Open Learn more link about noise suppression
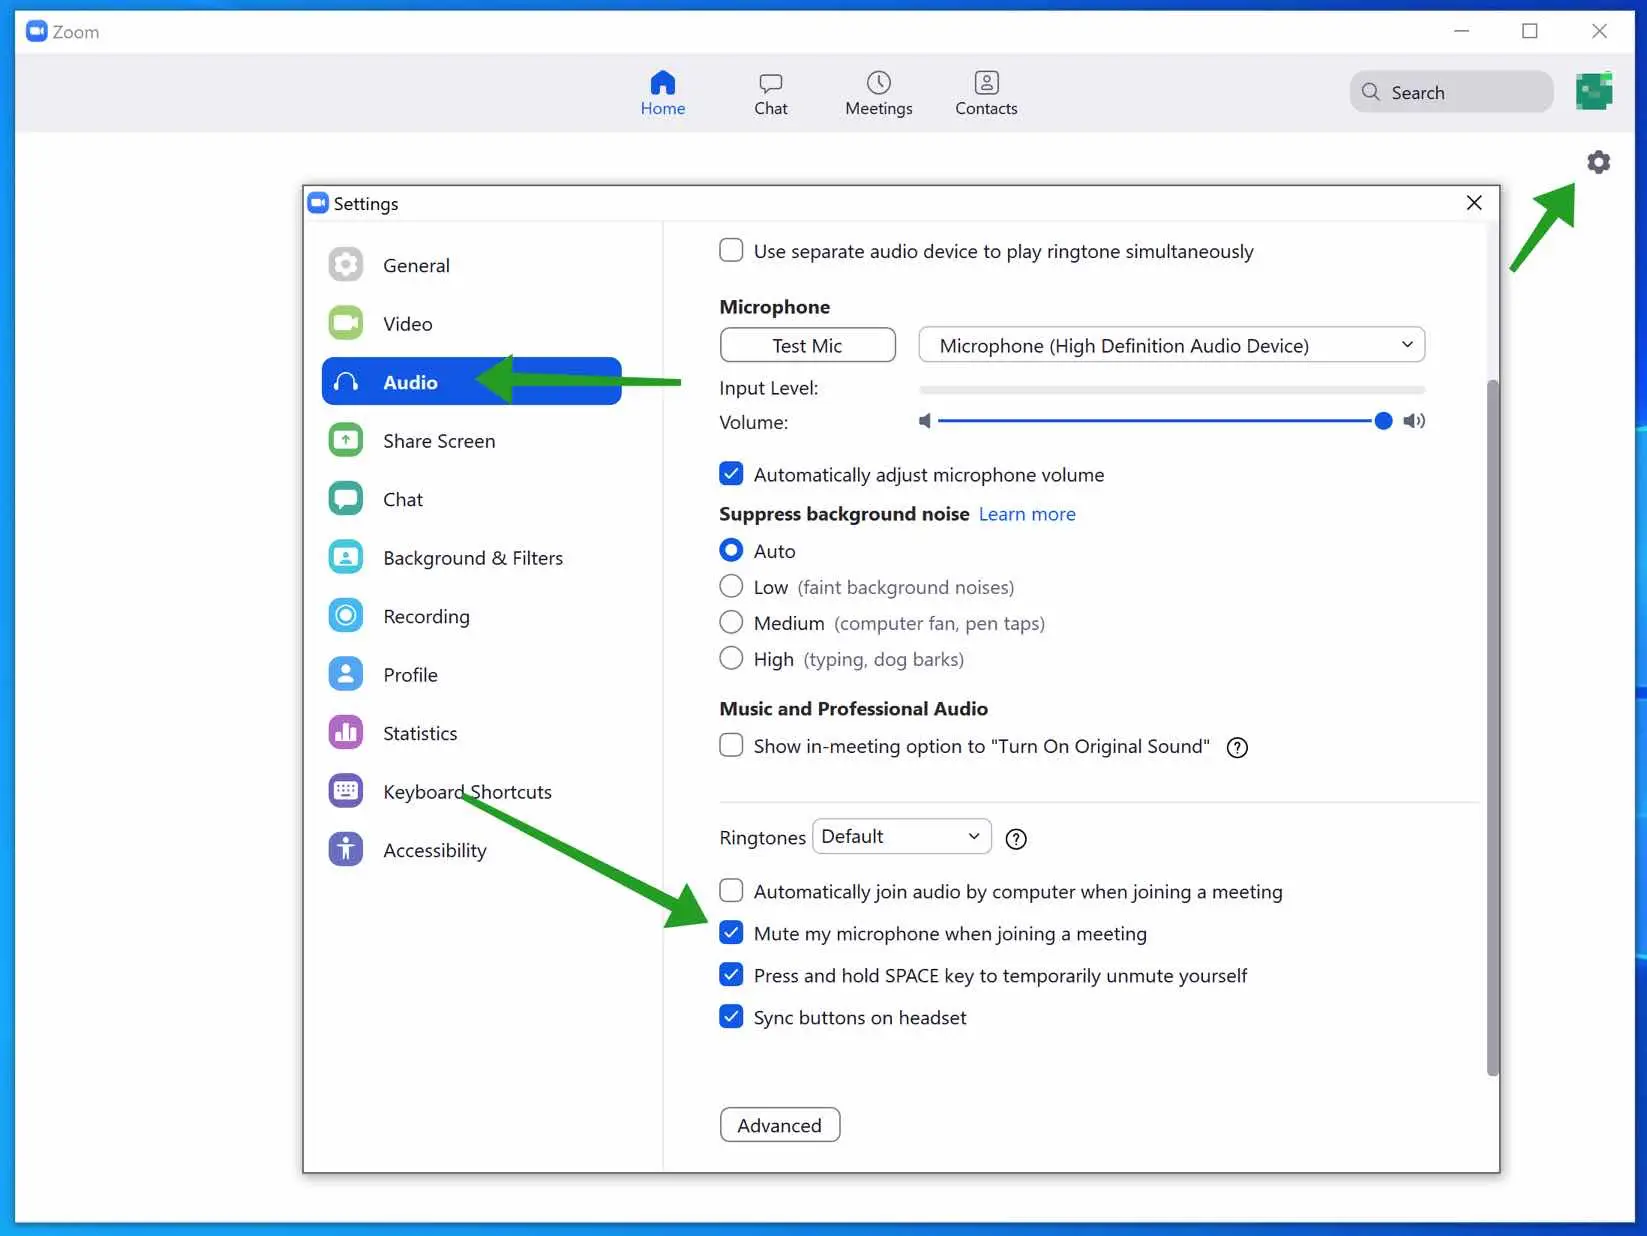The width and height of the screenshot is (1647, 1236). click(x=1027, y=514)
